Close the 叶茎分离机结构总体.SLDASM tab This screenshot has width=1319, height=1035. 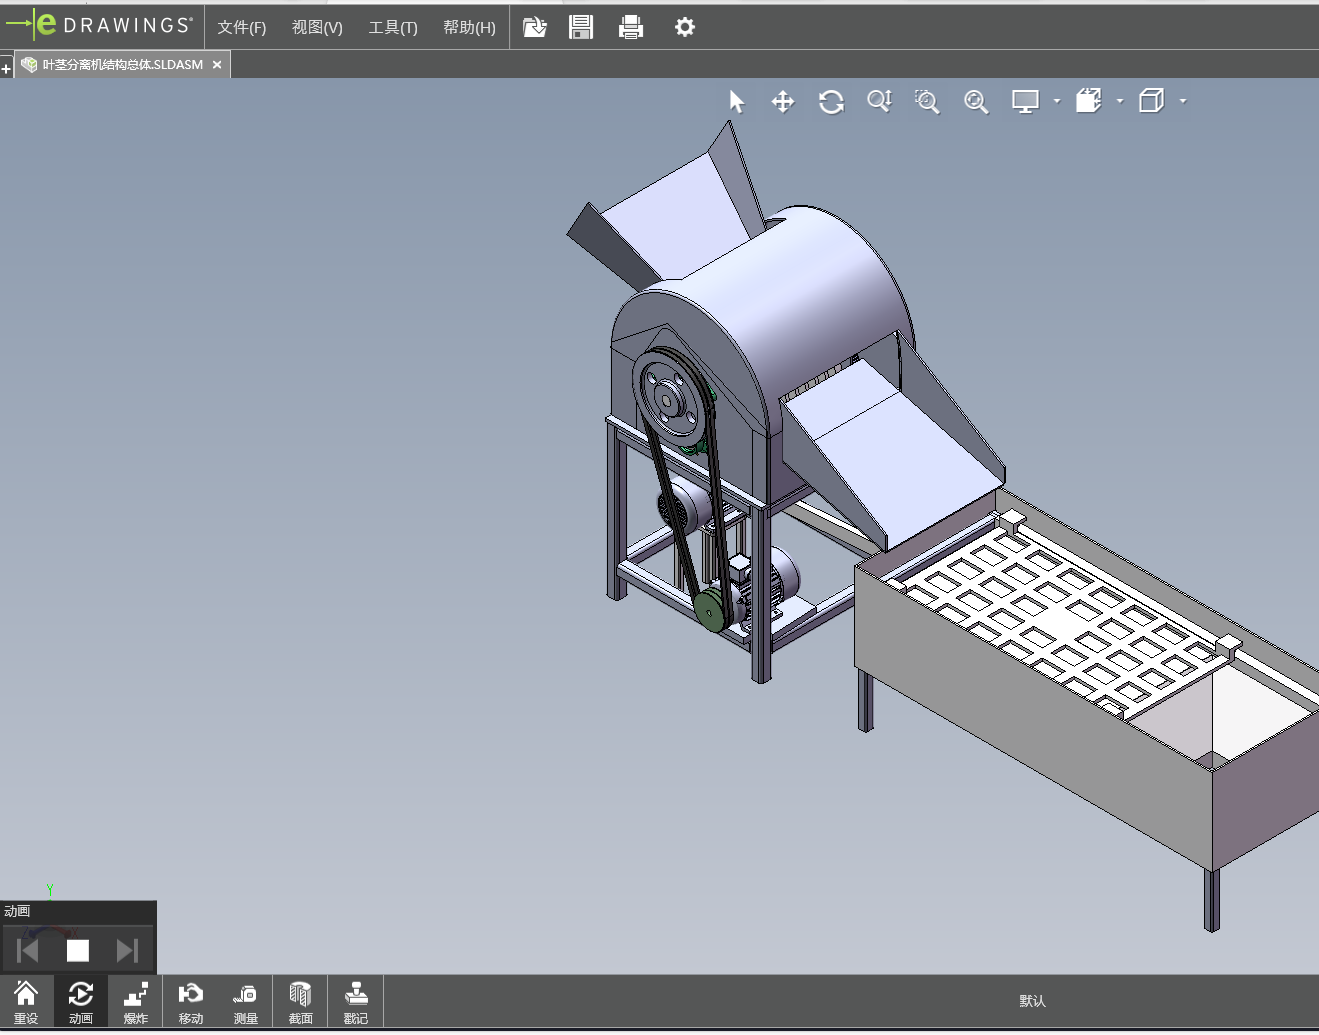(217, 65)
